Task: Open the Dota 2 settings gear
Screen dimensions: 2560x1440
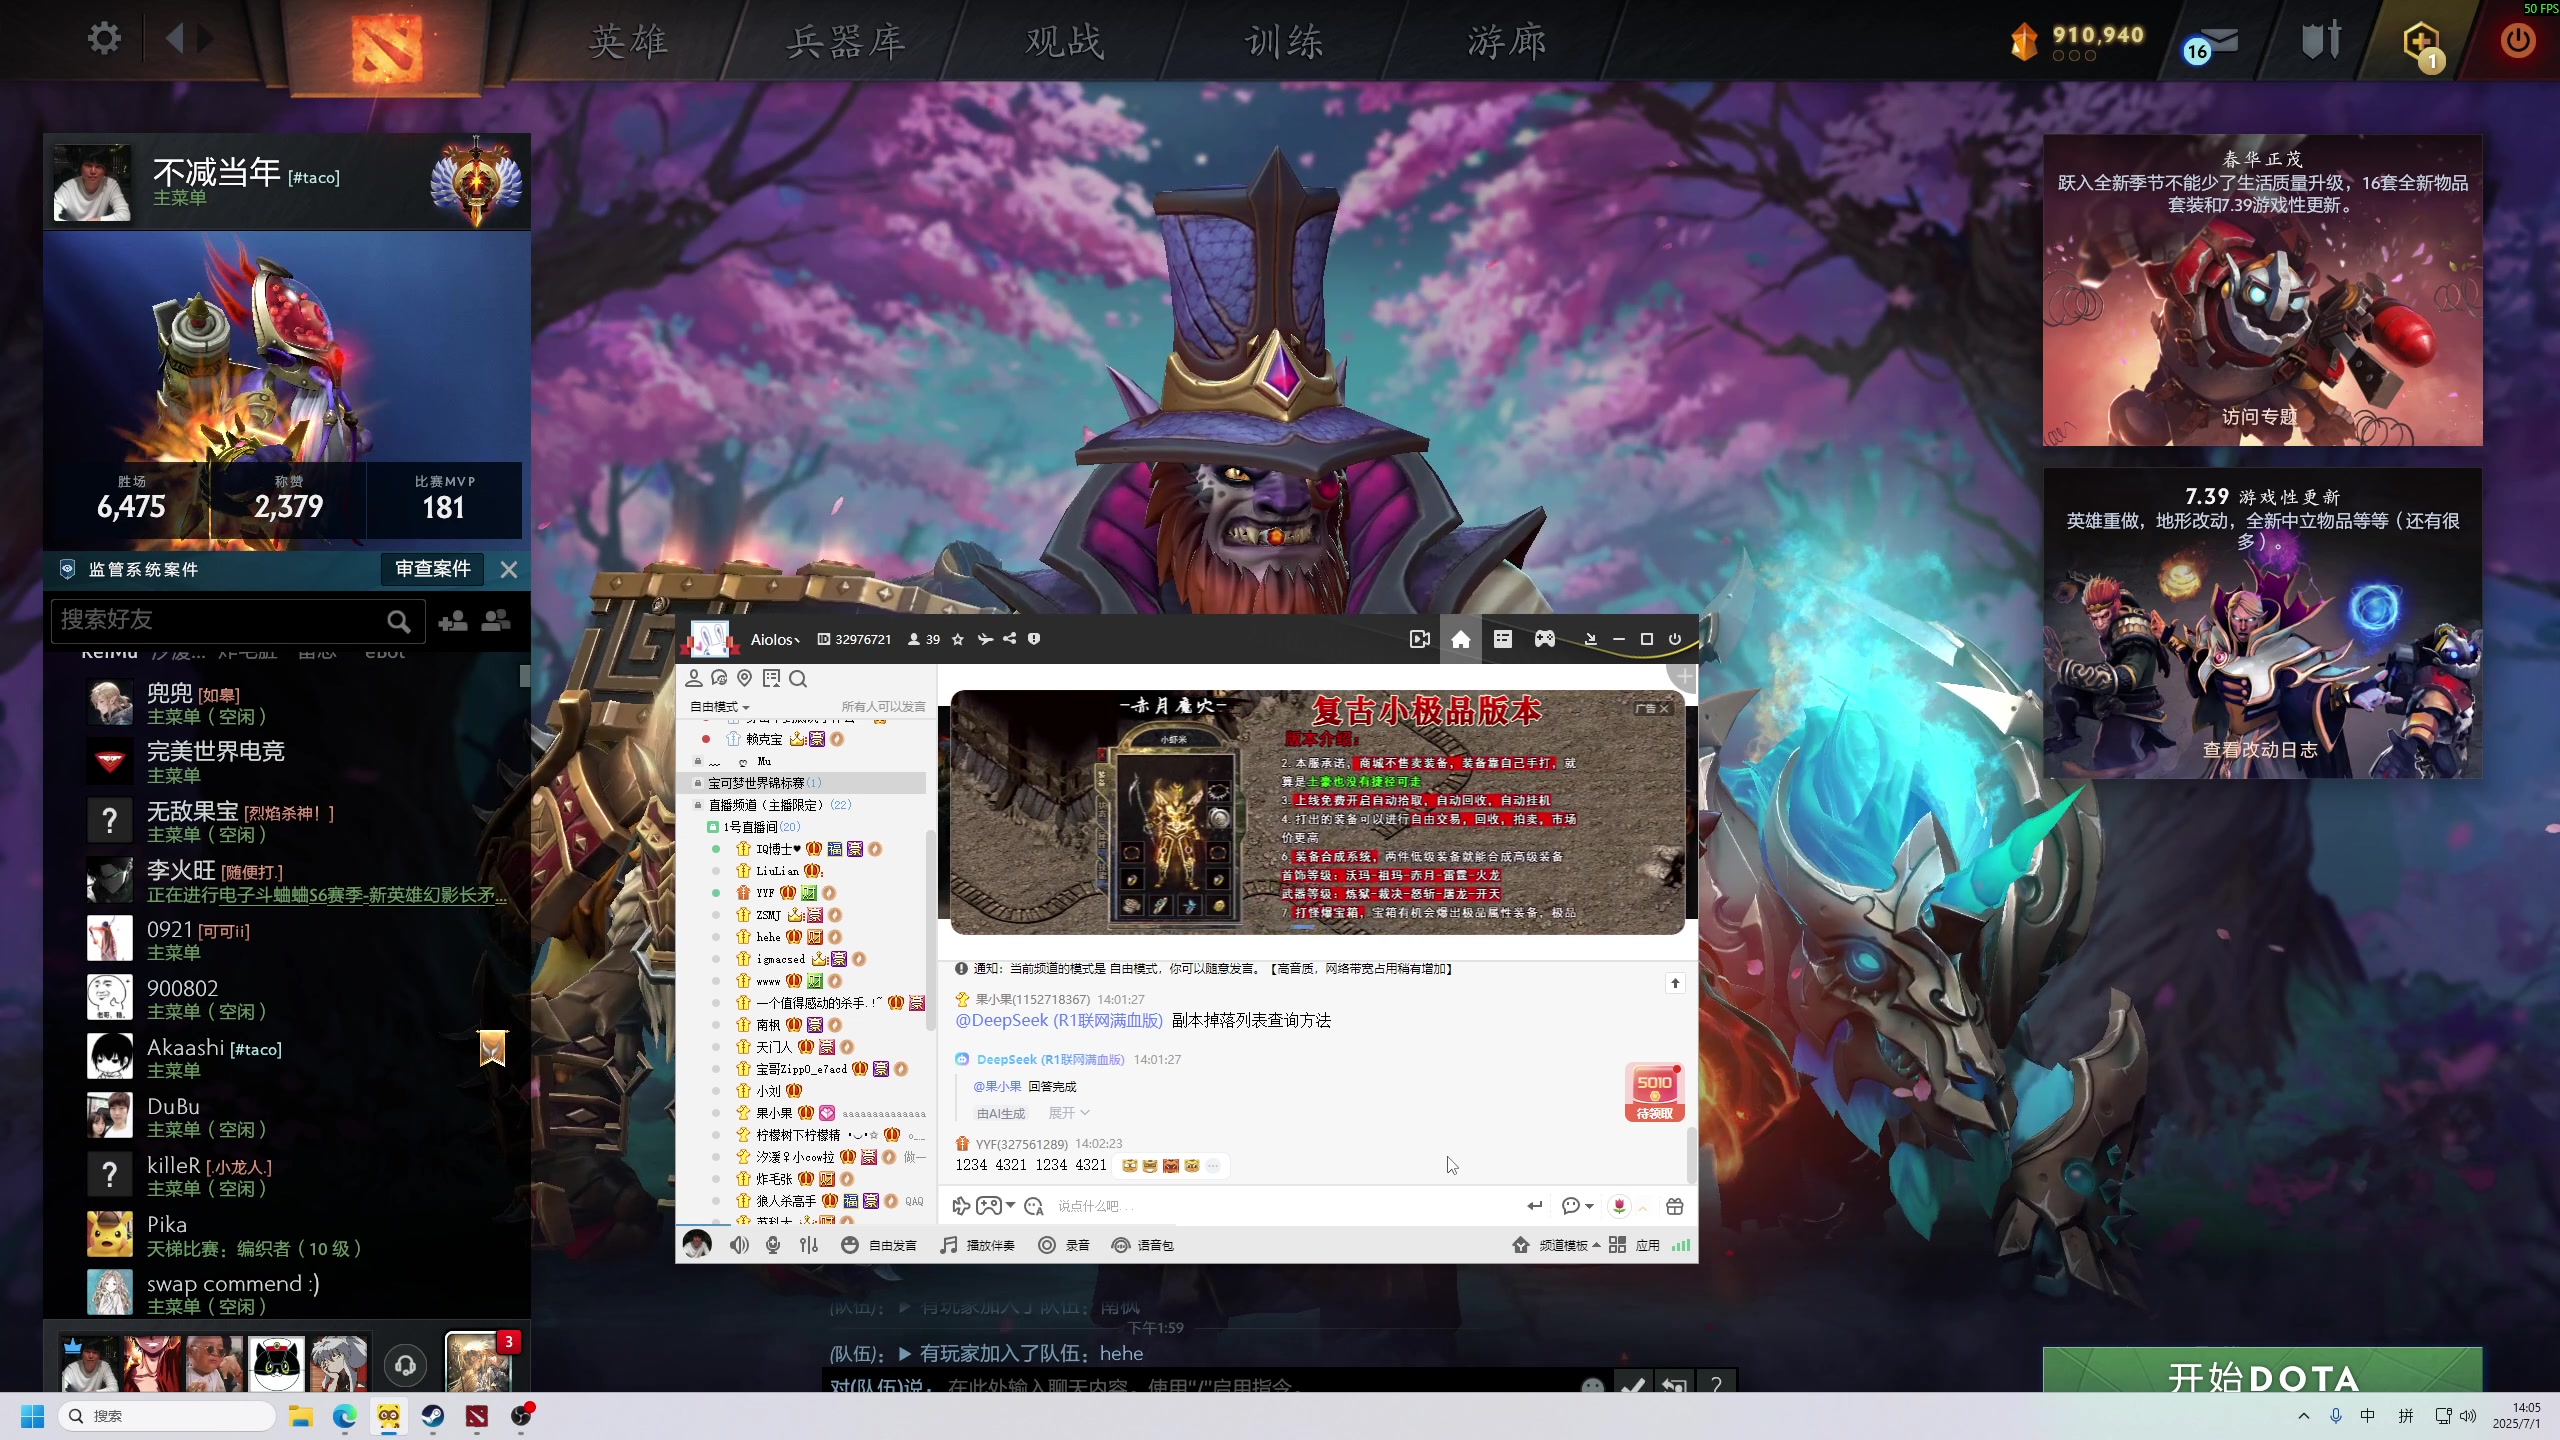Action: tap(104, 39)
